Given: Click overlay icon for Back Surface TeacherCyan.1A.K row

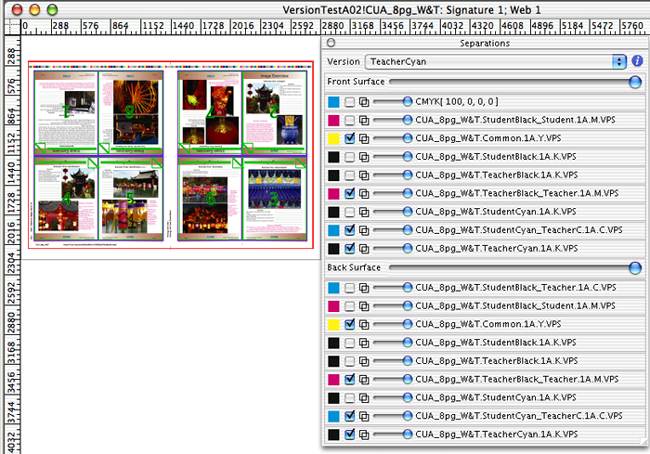Looking at the screenshot, I should pyautogui.click(x=365, y=434).
